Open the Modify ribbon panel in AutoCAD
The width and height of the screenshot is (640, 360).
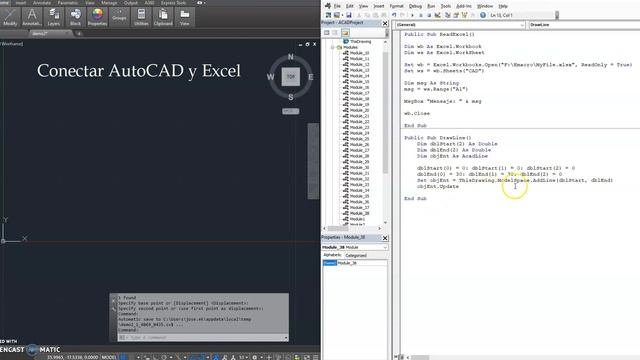(x=10, y=17)
